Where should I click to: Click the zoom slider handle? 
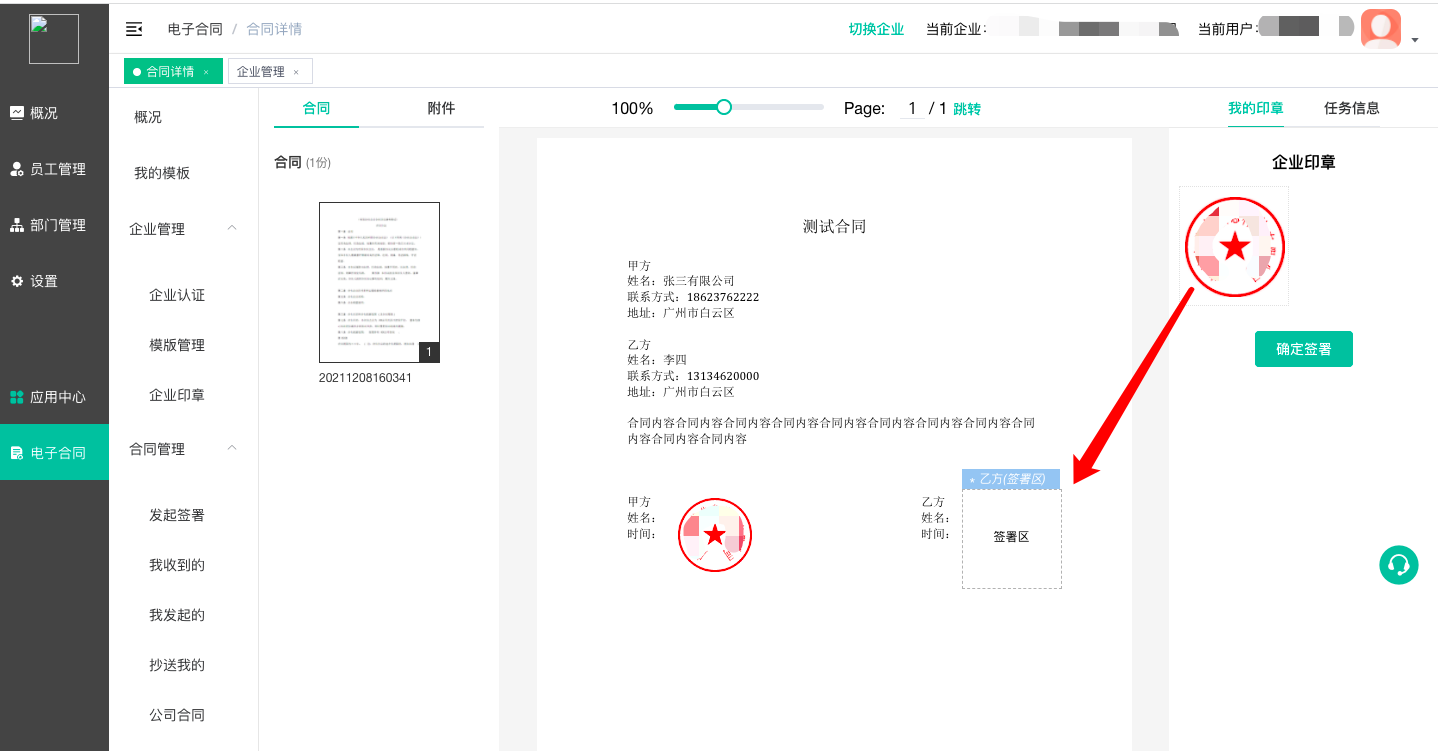pos(724,107)
